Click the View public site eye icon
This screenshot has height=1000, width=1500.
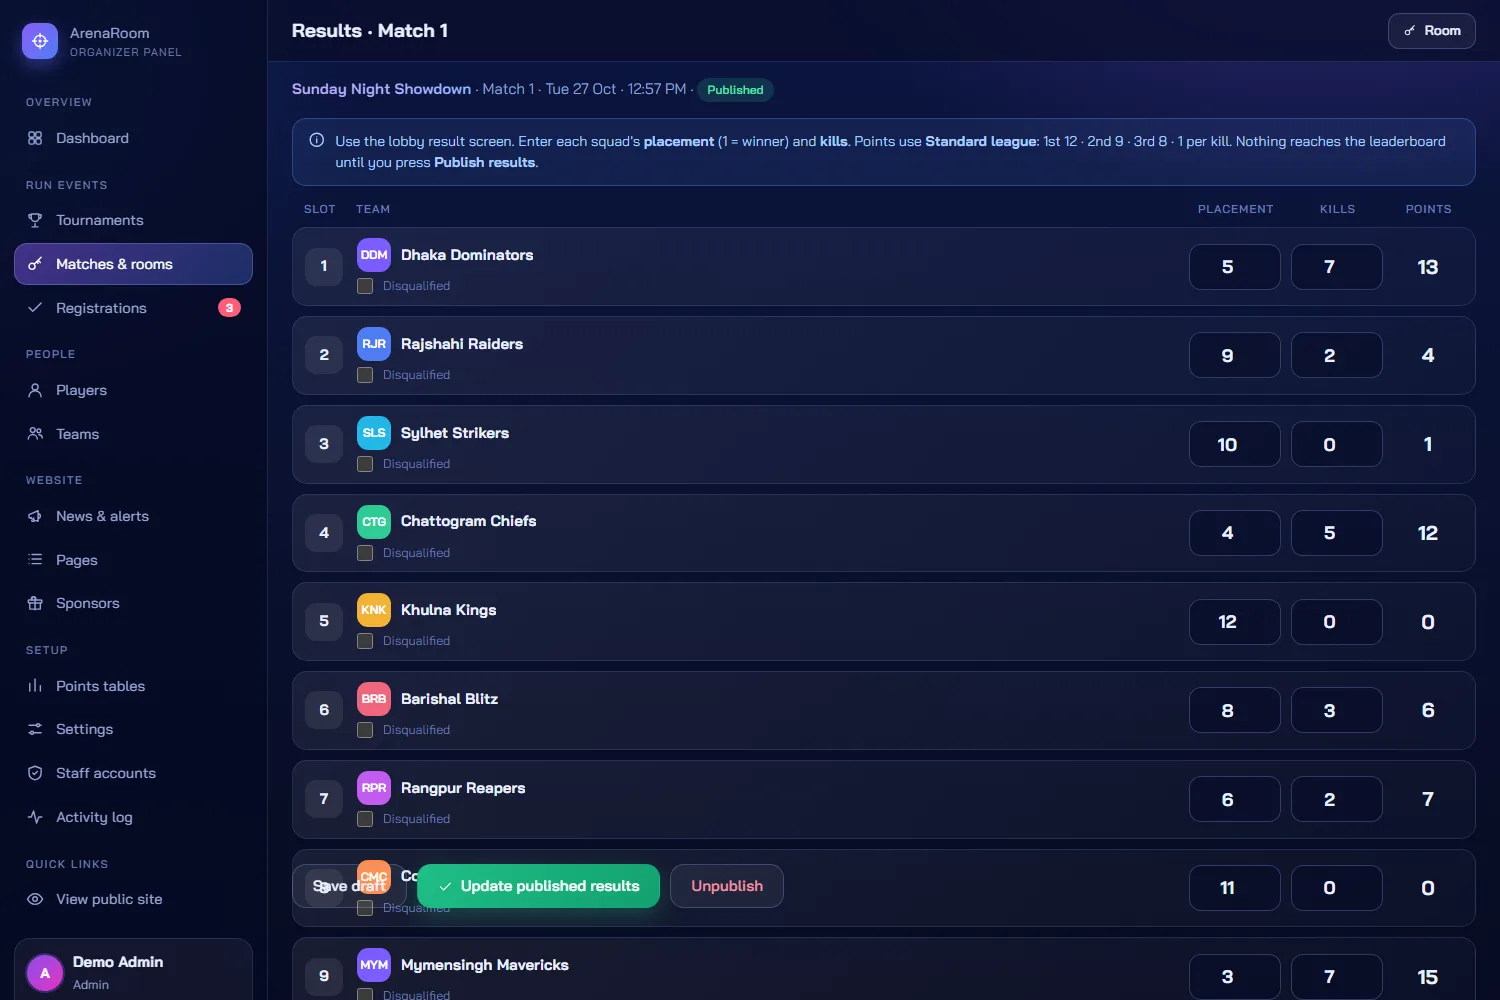coord(35,899)
